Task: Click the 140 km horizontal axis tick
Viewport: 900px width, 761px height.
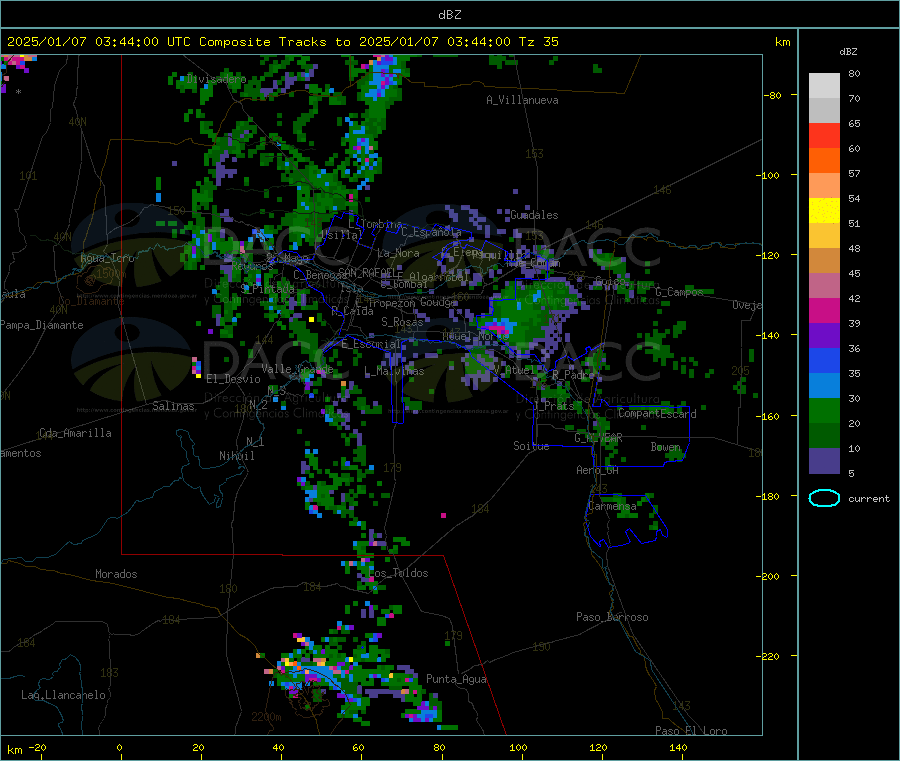Action: click(x=678, y=747)
